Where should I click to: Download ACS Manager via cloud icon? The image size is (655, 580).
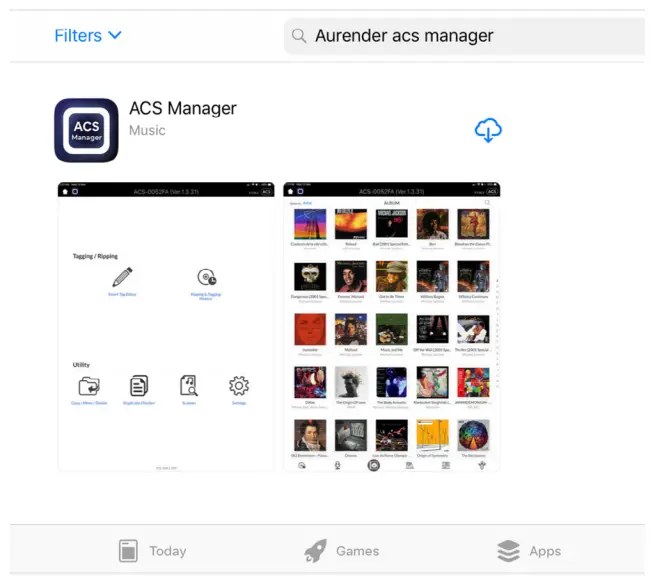point(488,130)
